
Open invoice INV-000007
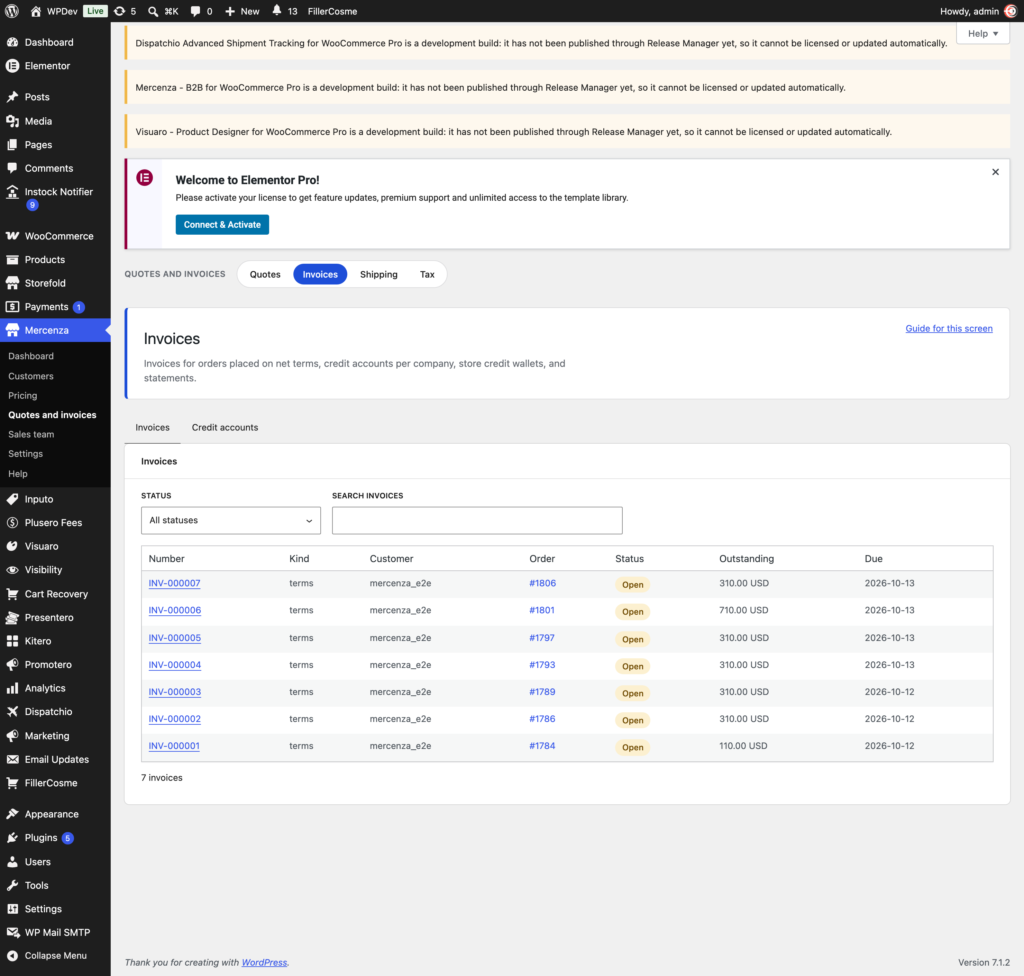point(174,583)
